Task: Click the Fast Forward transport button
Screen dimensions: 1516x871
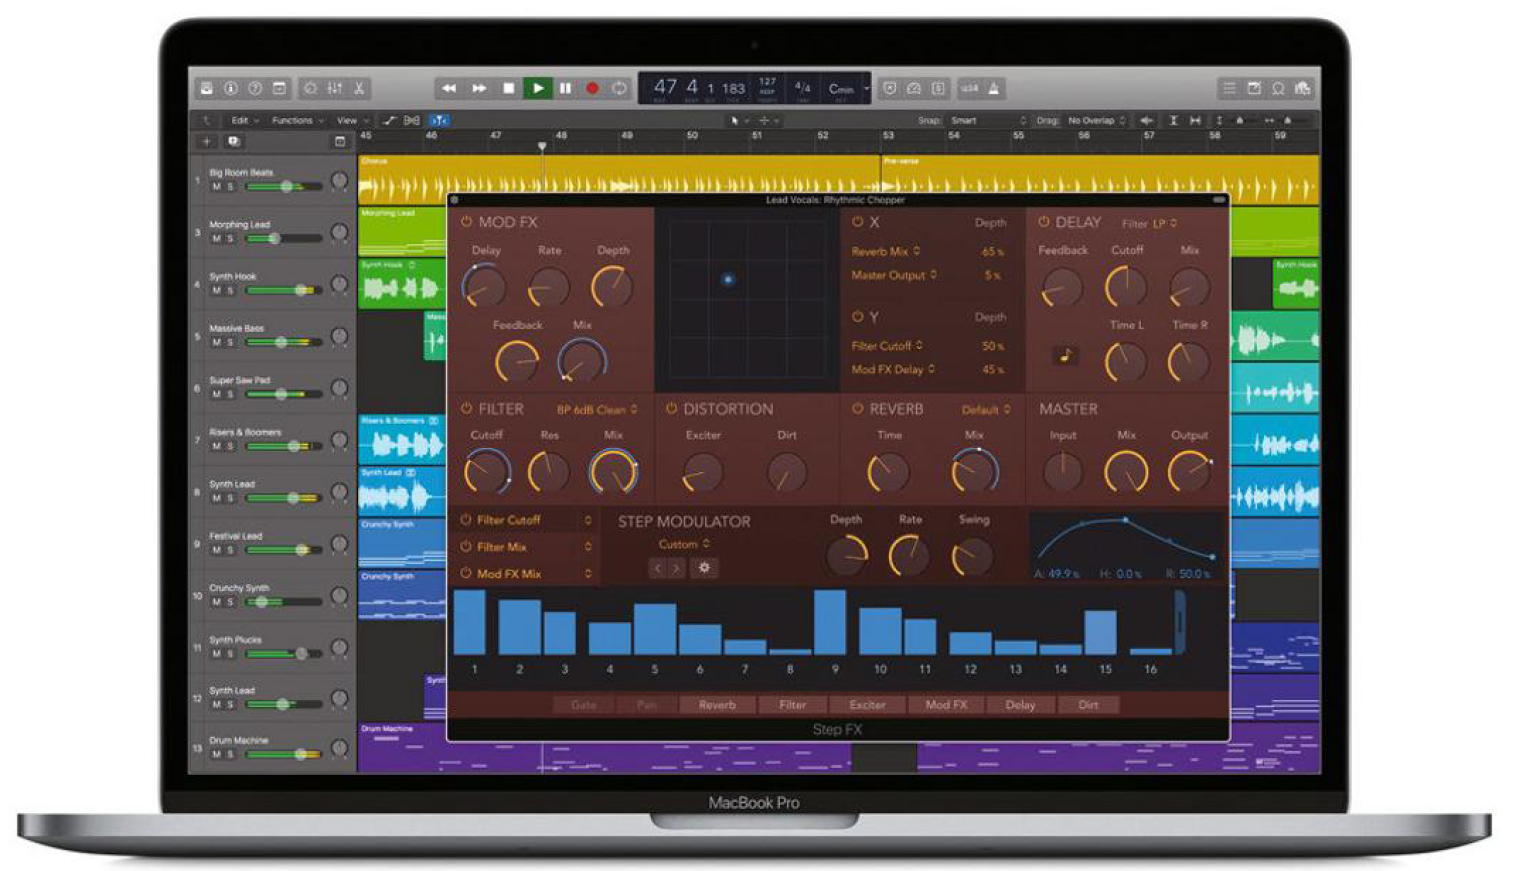Action: click(479, 88)
